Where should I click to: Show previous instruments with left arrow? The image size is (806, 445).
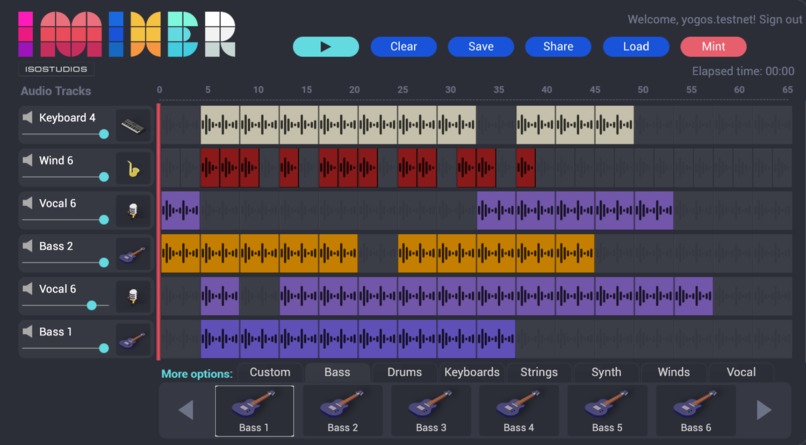click(186, 410)
